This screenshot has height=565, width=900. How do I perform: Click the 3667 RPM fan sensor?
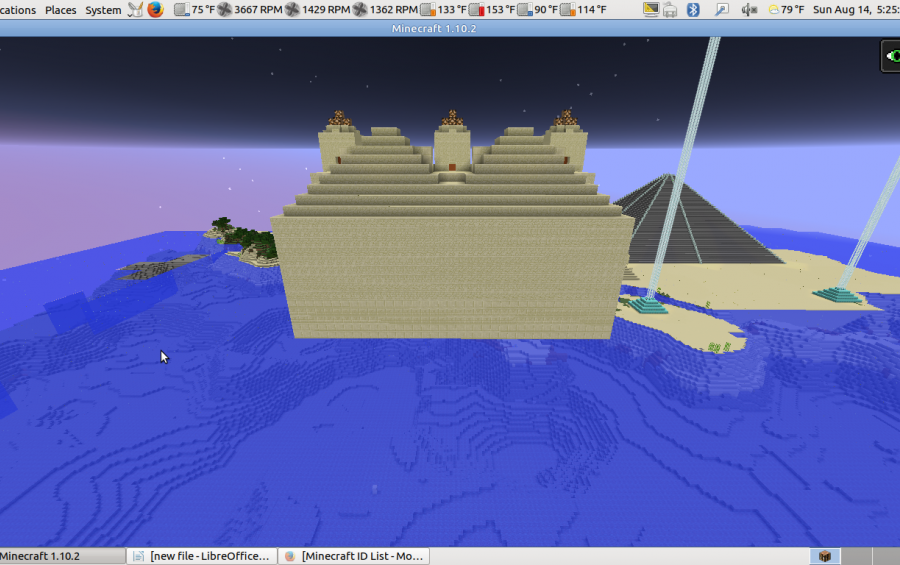point(250,9)
